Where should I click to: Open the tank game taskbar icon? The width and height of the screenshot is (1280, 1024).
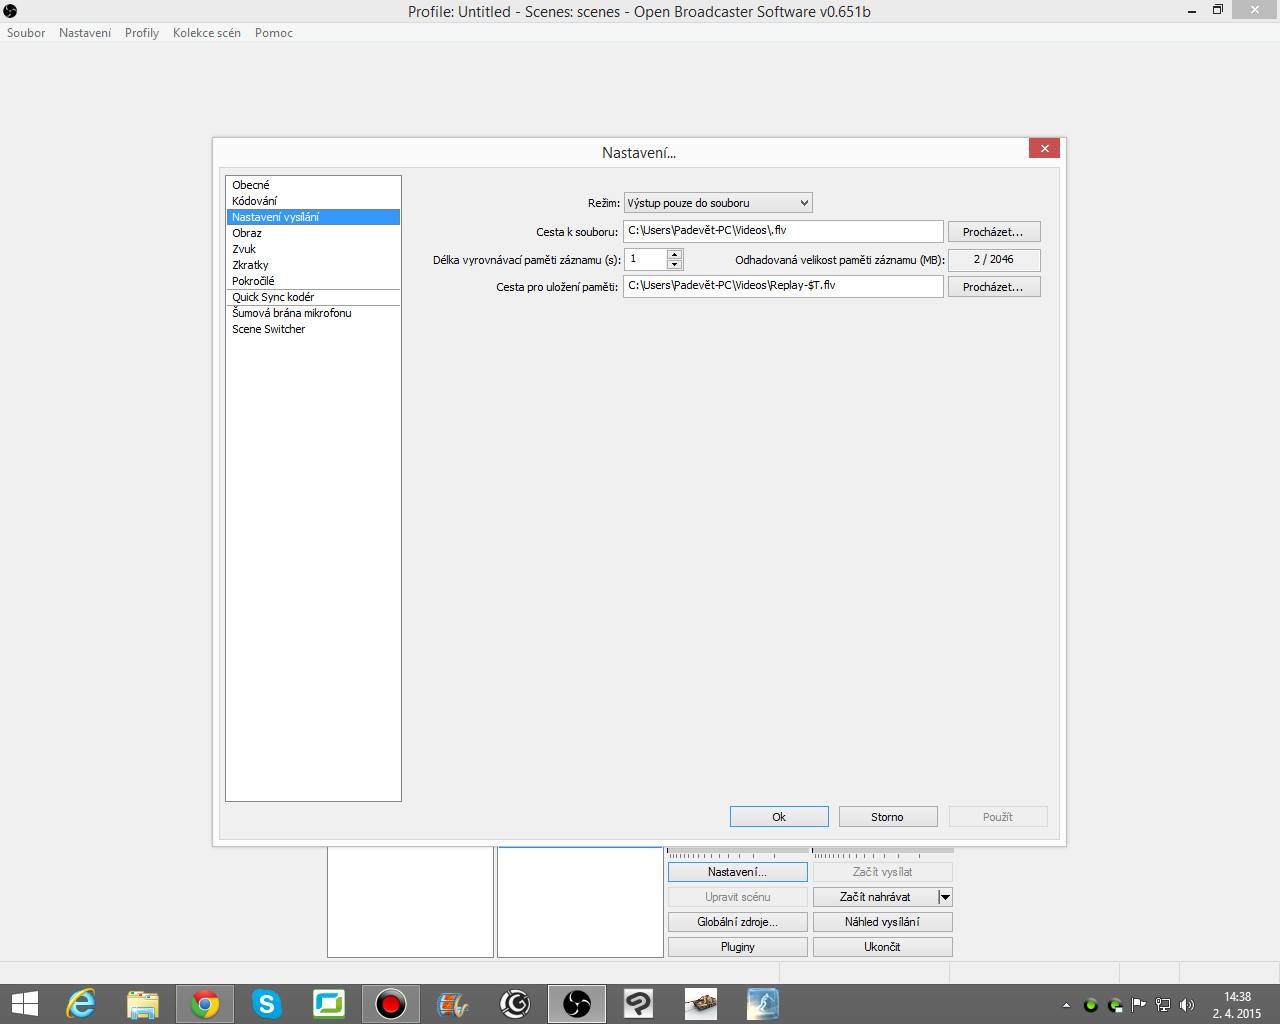pyautogui.click(x=701, y=1004)
